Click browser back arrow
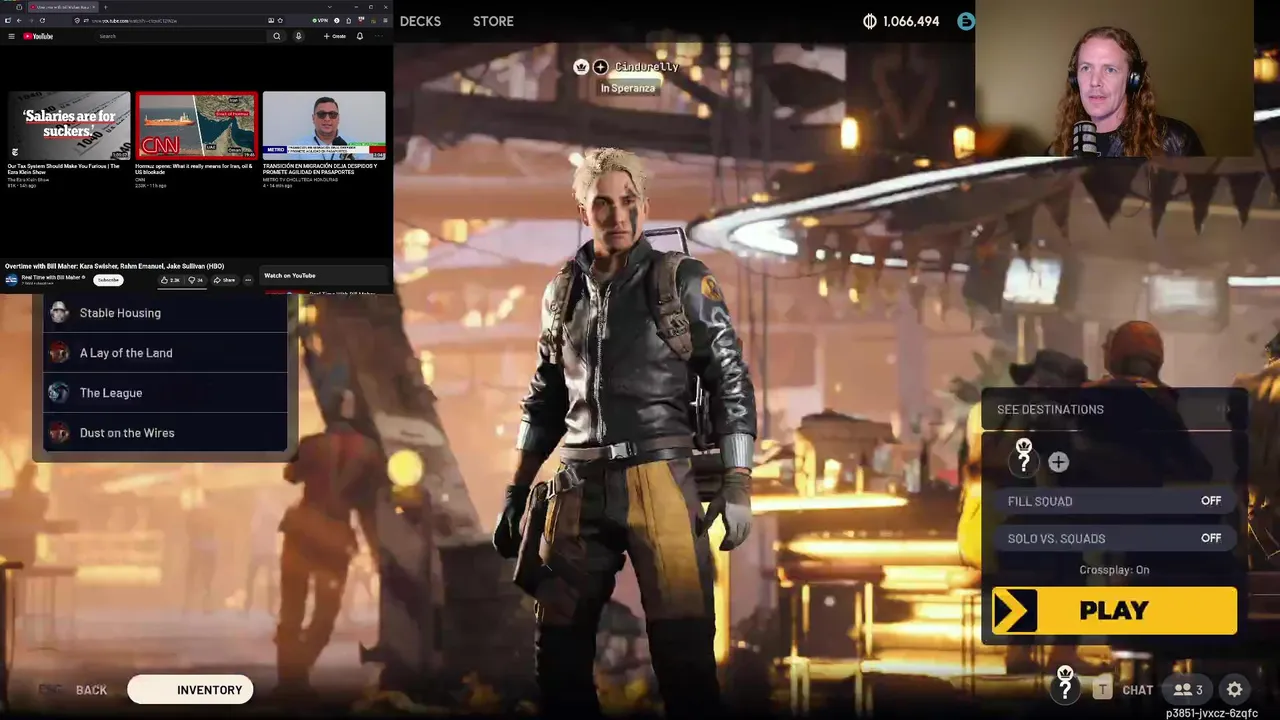1280x720 pixels. (19, 21)
